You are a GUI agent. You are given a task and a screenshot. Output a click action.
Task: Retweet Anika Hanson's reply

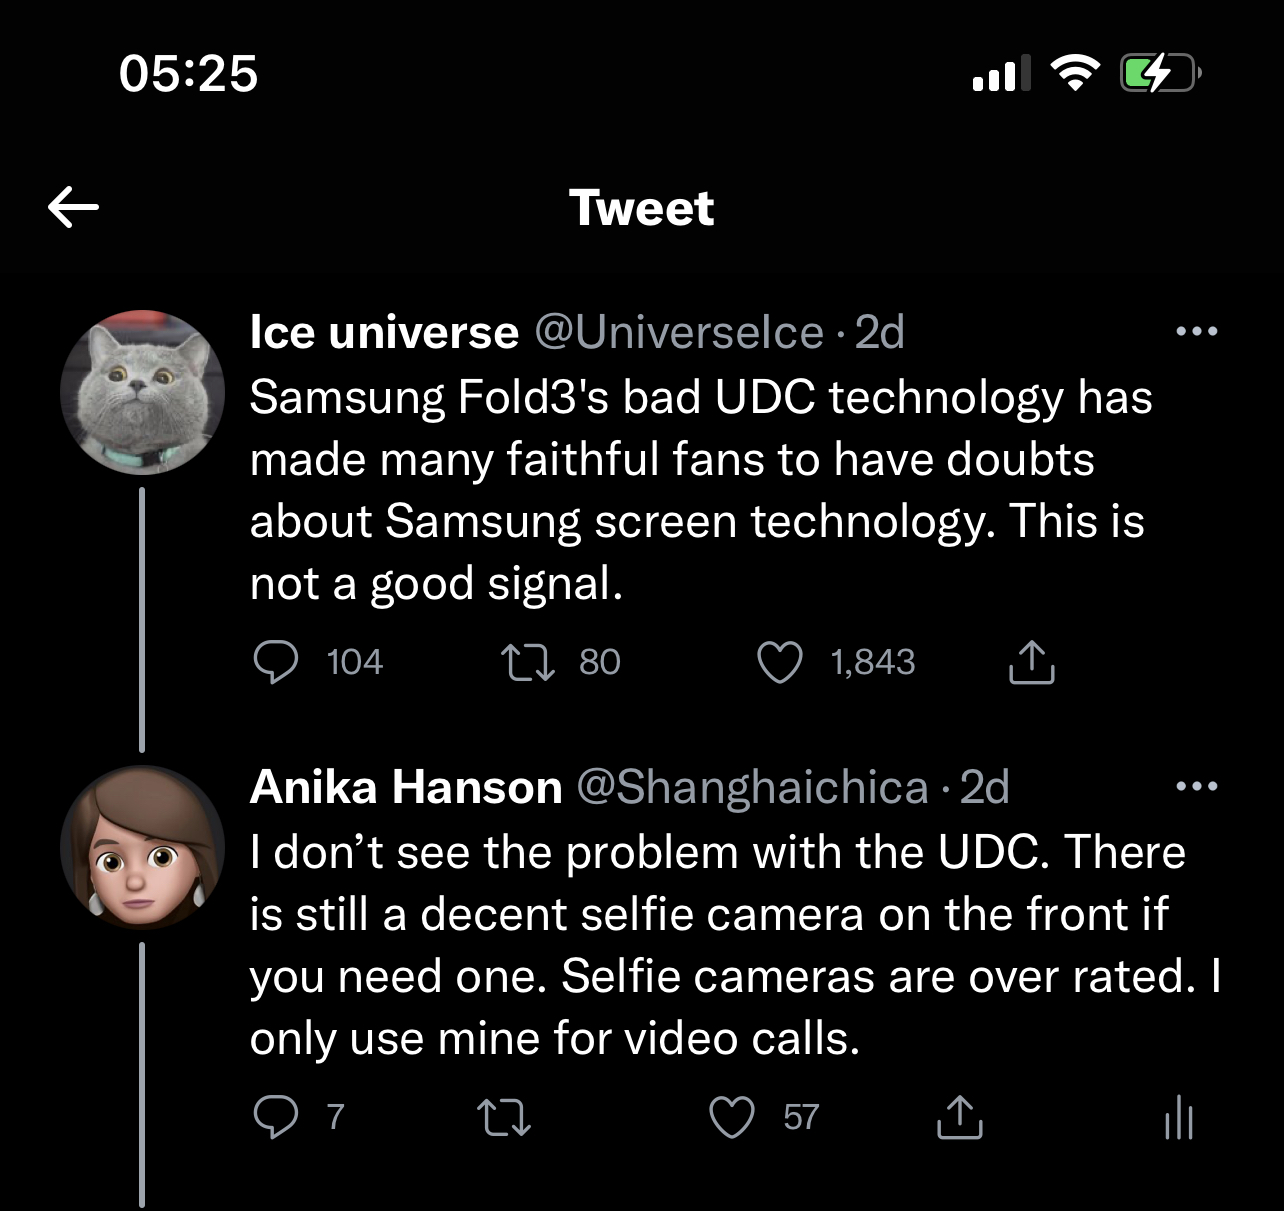503,1118
